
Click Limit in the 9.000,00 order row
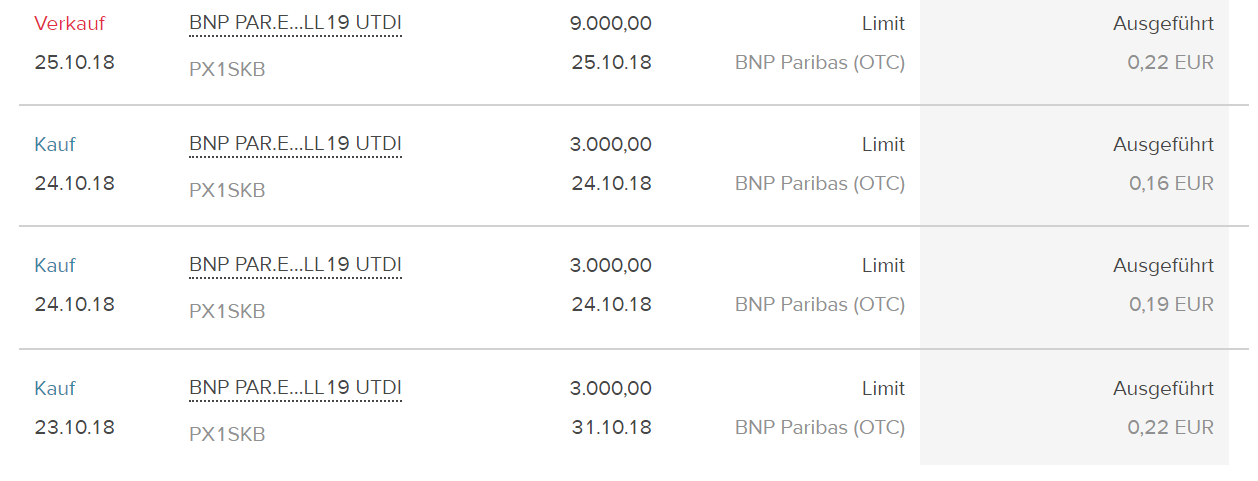click(883, 23)
